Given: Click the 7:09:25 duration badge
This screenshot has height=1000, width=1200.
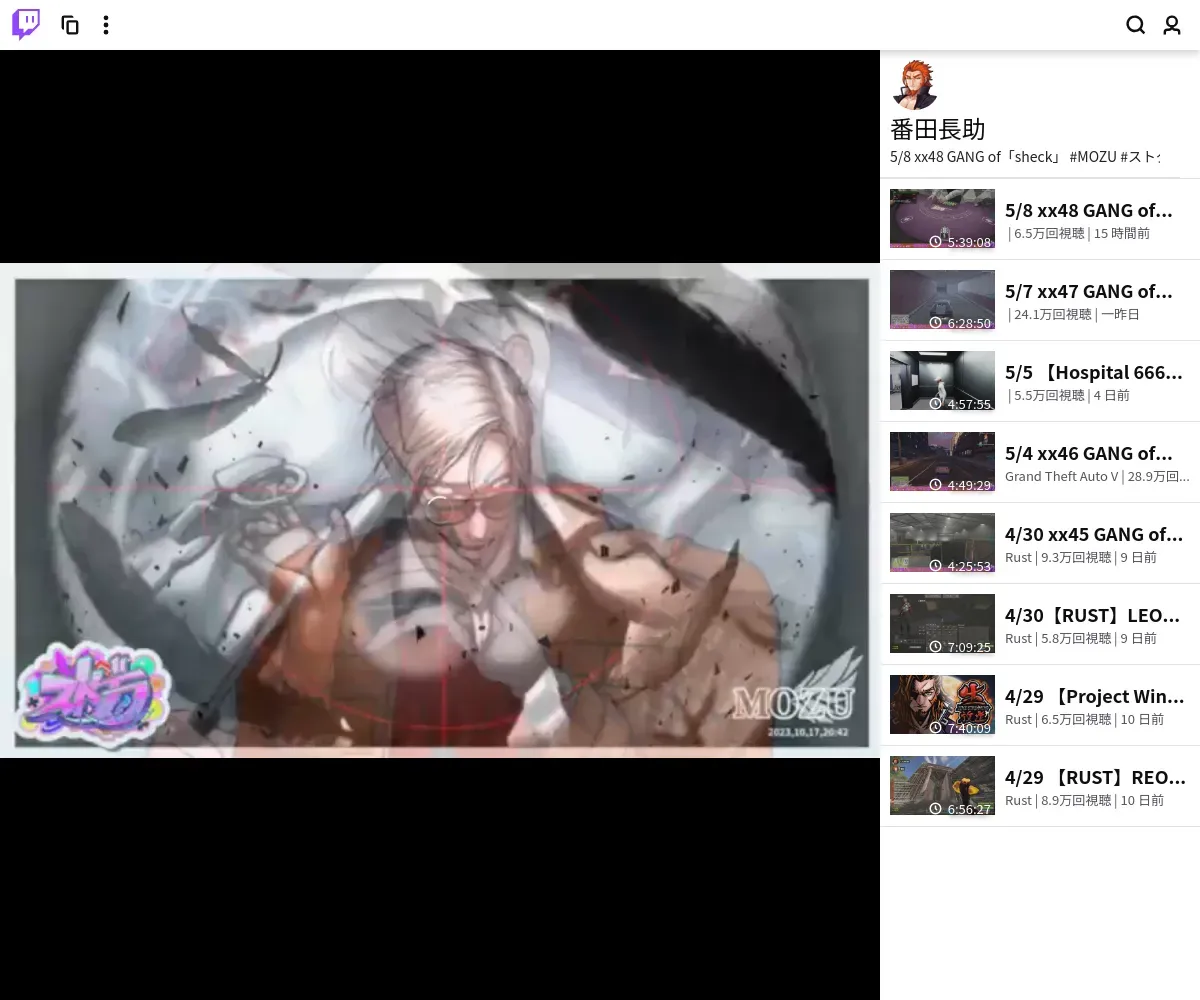Looking at the screenshot, I should [960, 647].
